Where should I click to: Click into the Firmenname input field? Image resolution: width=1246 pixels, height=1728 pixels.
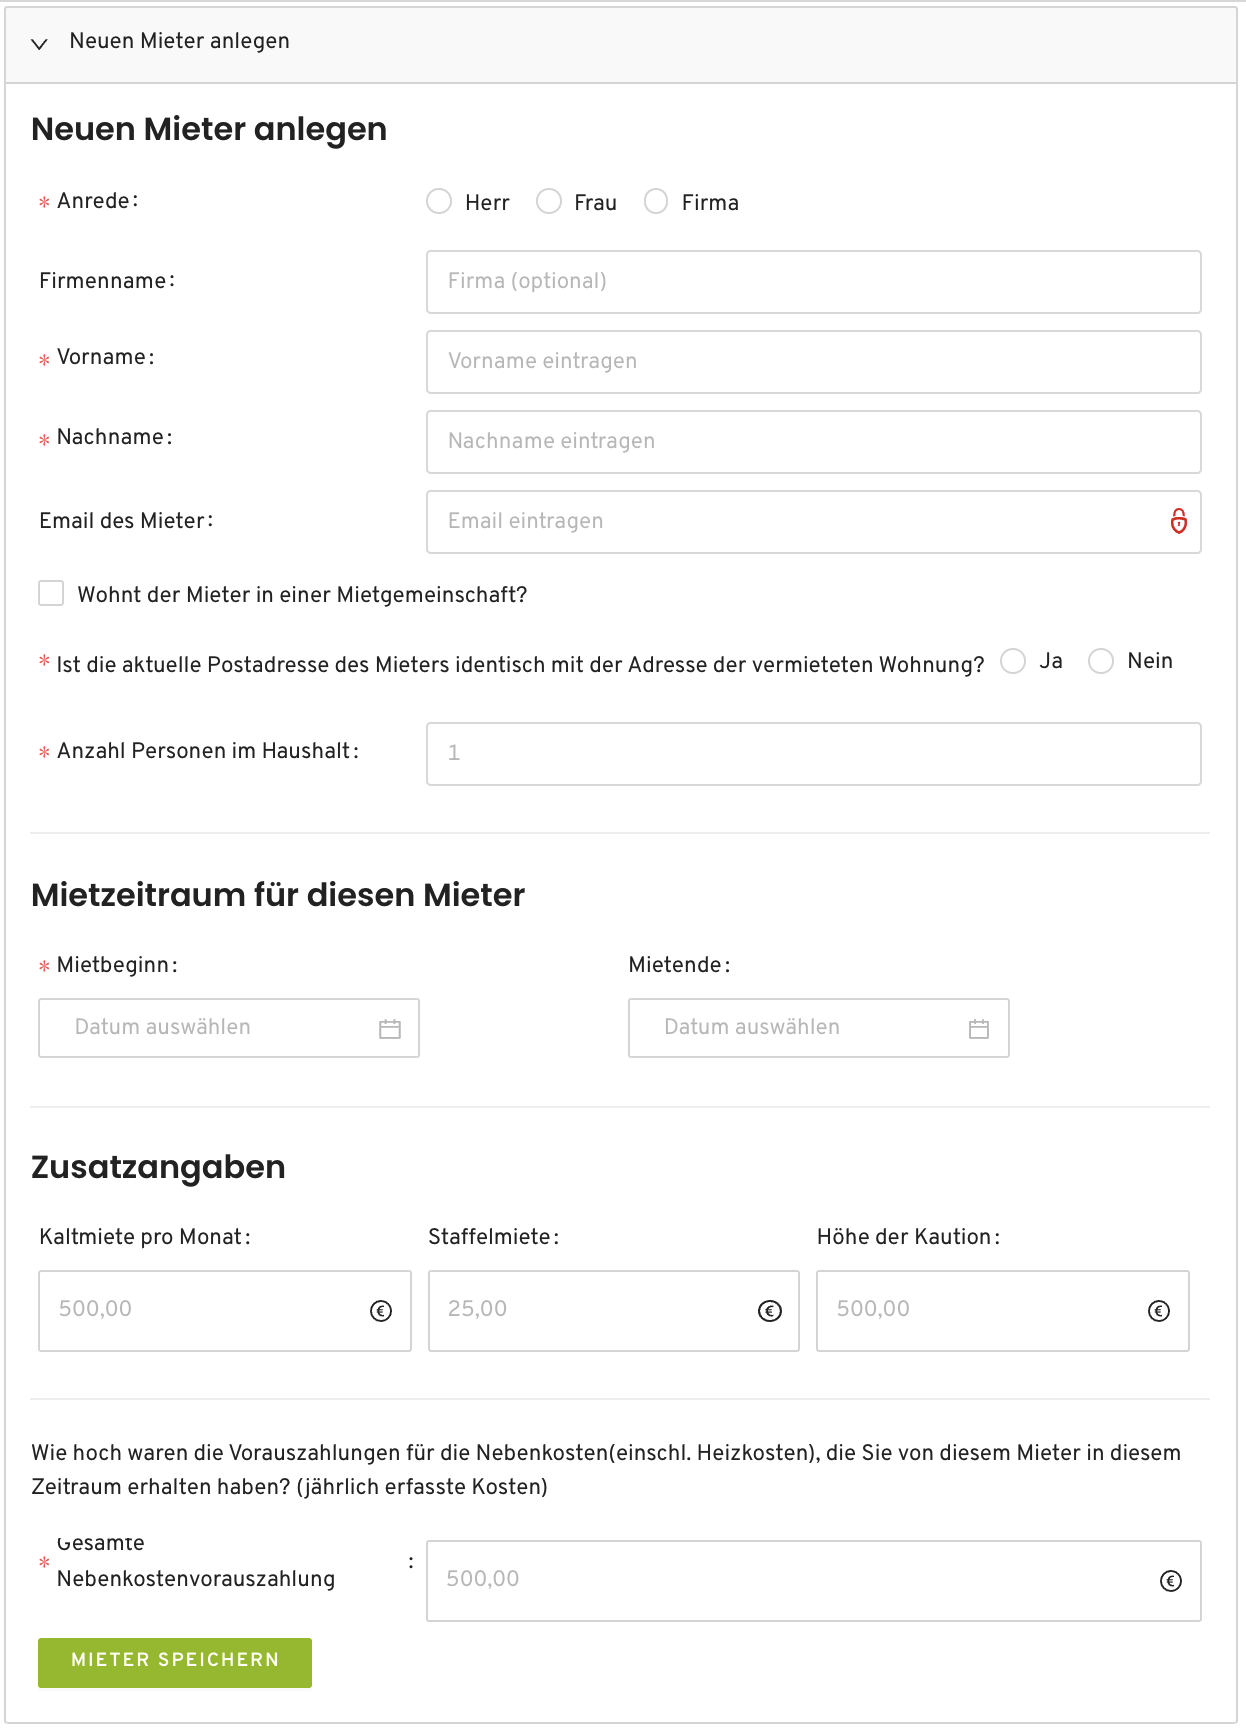point(813,282)
